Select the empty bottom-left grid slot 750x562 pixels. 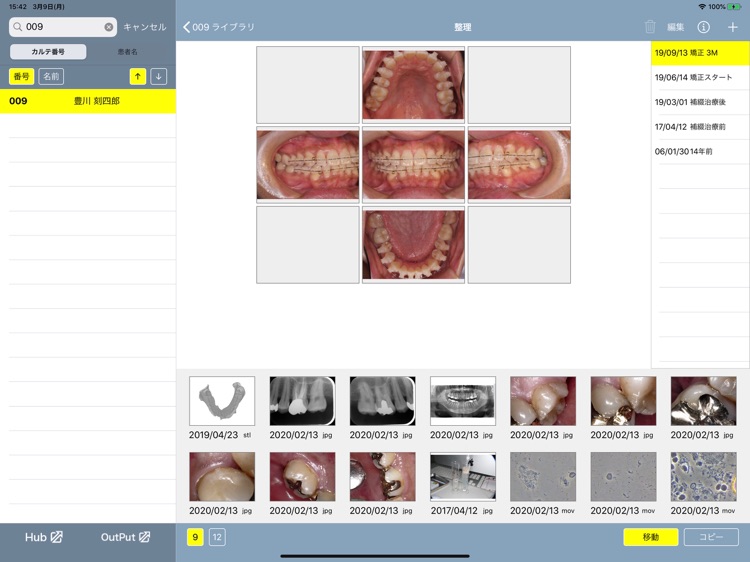point(308,245)
